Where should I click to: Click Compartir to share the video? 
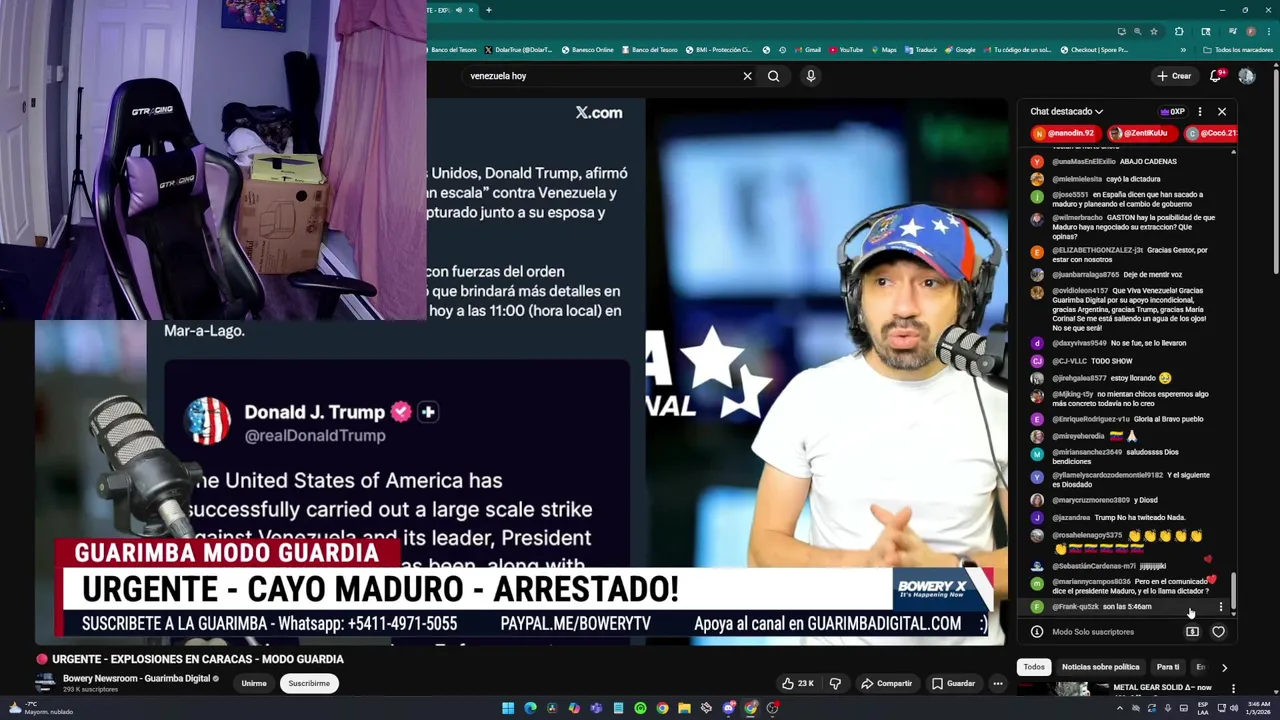(x=887, y=684)
